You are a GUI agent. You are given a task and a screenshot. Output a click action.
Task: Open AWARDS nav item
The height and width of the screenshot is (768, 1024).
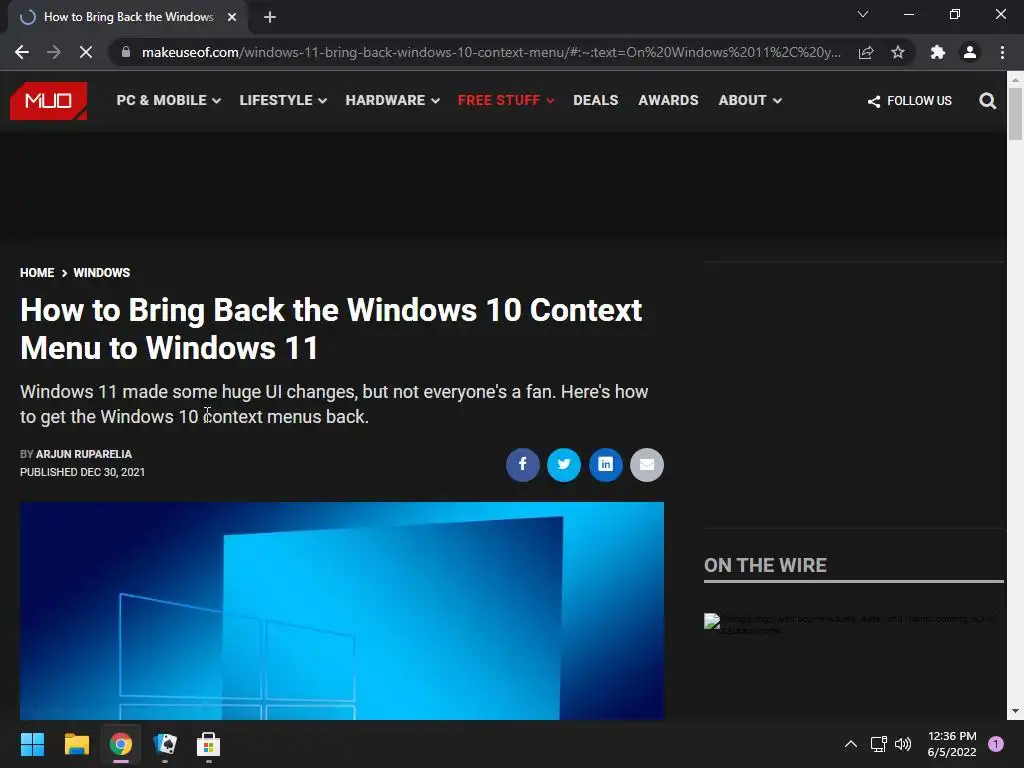(x=668, y=101)
